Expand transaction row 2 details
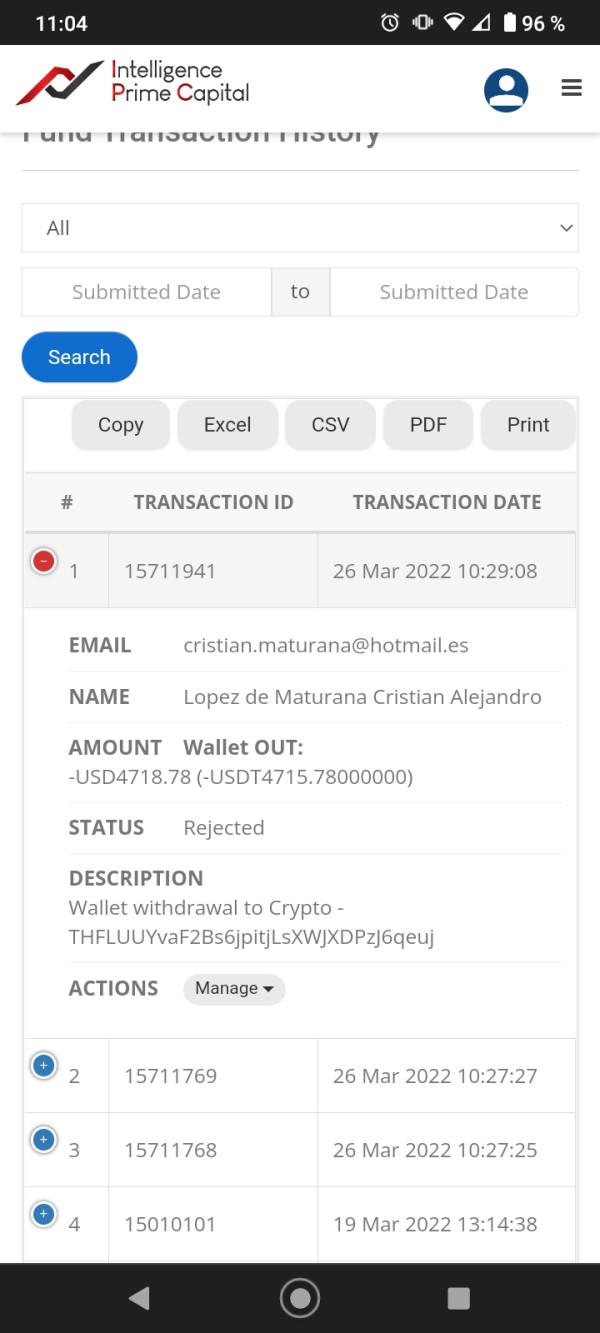This screenshot has width=600, height=1333. pos(43,1066)
